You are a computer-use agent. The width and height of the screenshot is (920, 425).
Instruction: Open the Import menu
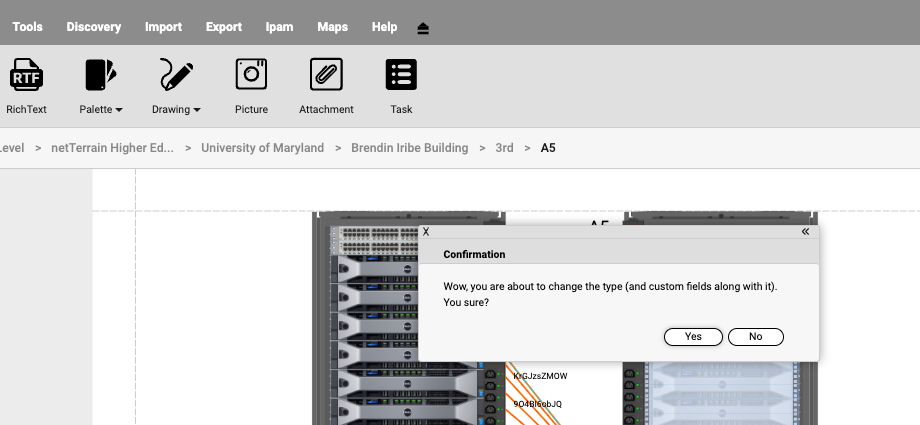(x=163, y=27)
